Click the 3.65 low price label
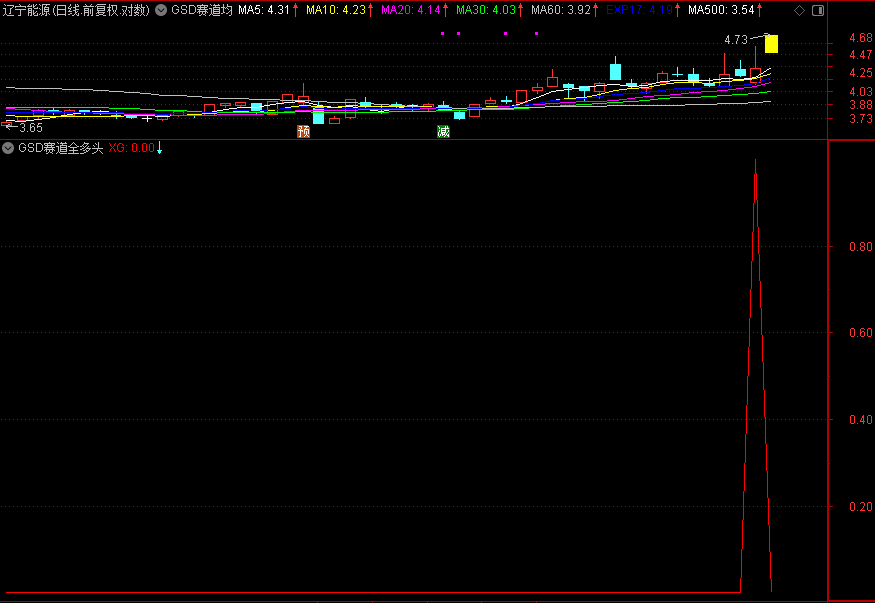Image resolution: width=875 pixels, height=603 pixels. point(30,127)
